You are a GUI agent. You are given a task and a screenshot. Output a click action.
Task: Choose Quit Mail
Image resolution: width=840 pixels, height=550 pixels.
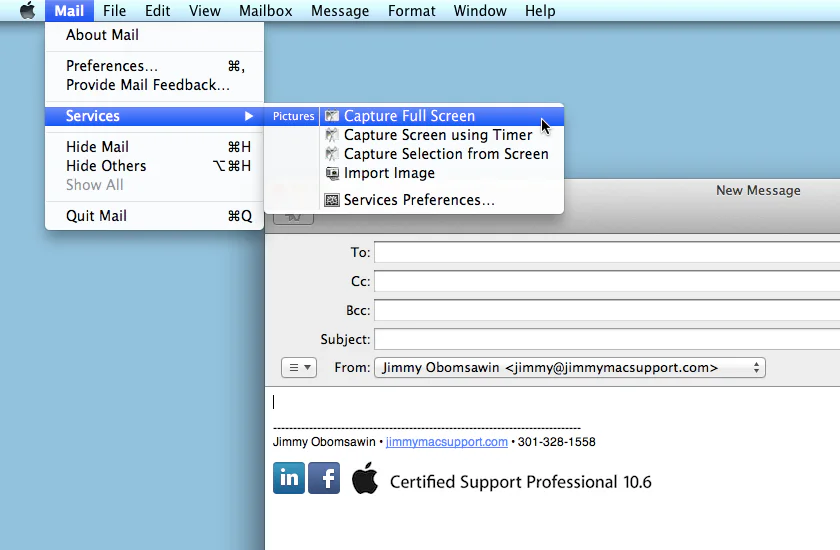coord(154,216)
